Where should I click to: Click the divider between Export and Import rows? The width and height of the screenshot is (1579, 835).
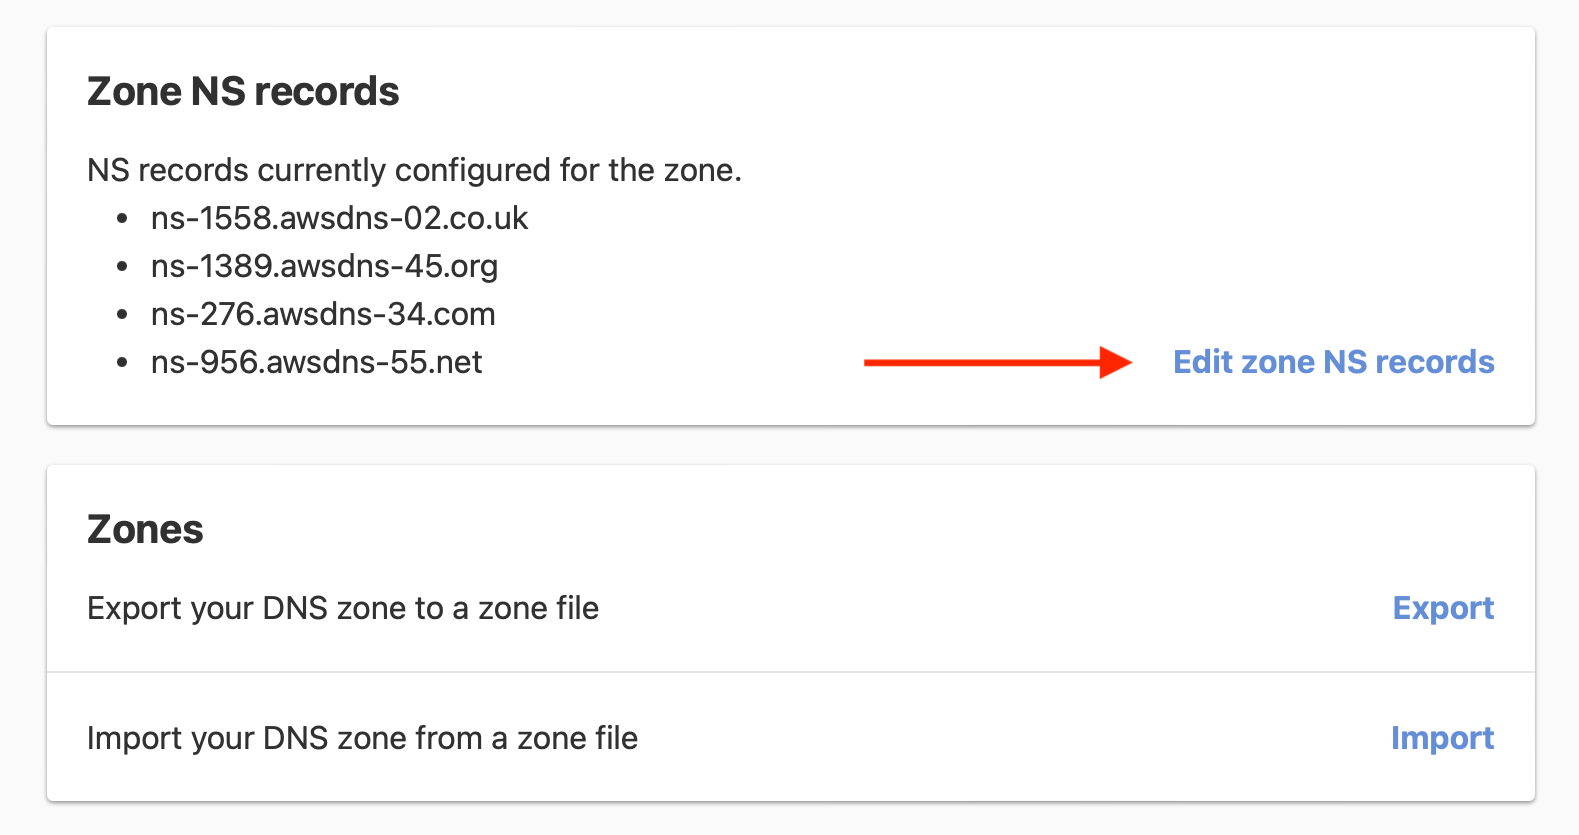tap(790, 672)
